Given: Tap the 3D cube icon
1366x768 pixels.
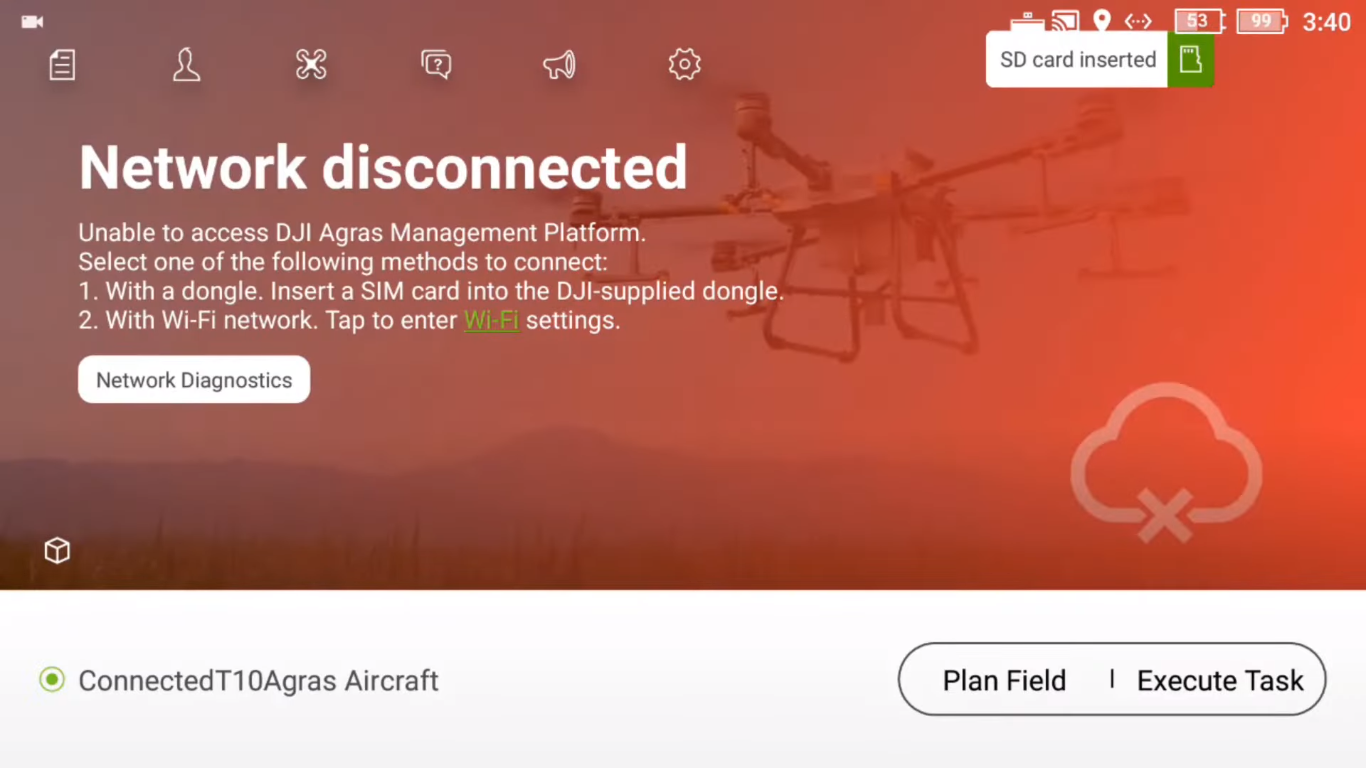Looking at the screenshot, I should coord(57,550).
